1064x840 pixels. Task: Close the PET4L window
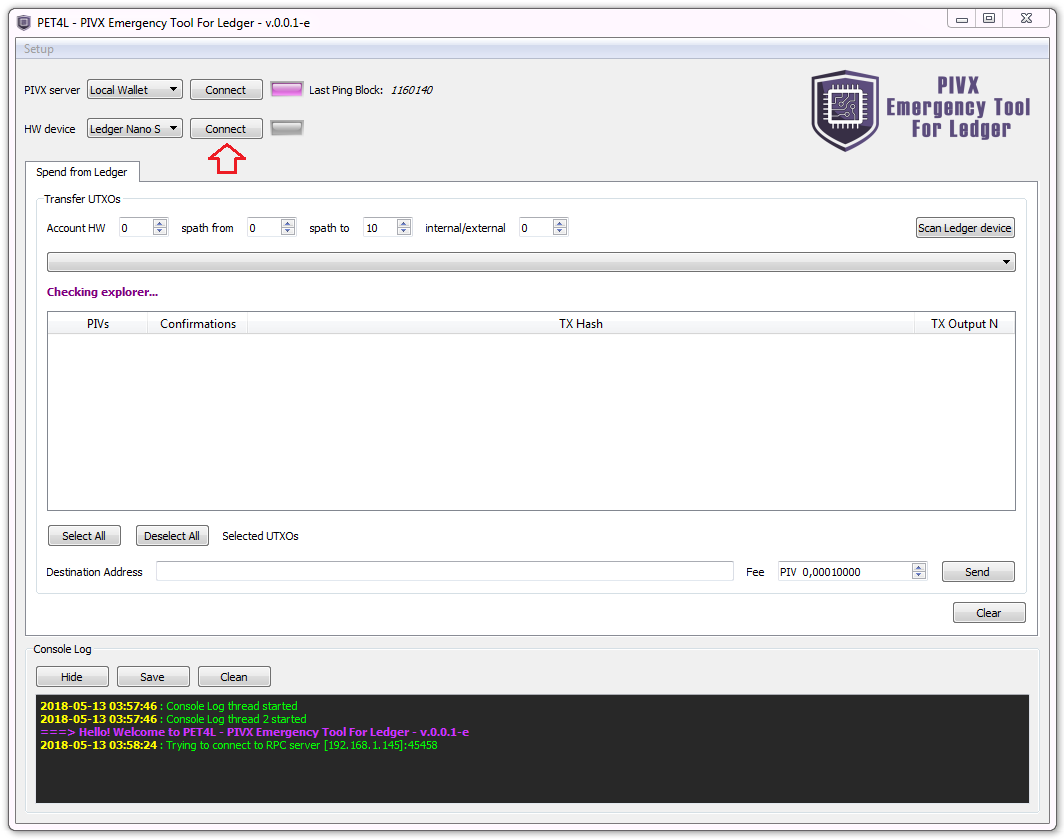click(x=1027, y=19)
